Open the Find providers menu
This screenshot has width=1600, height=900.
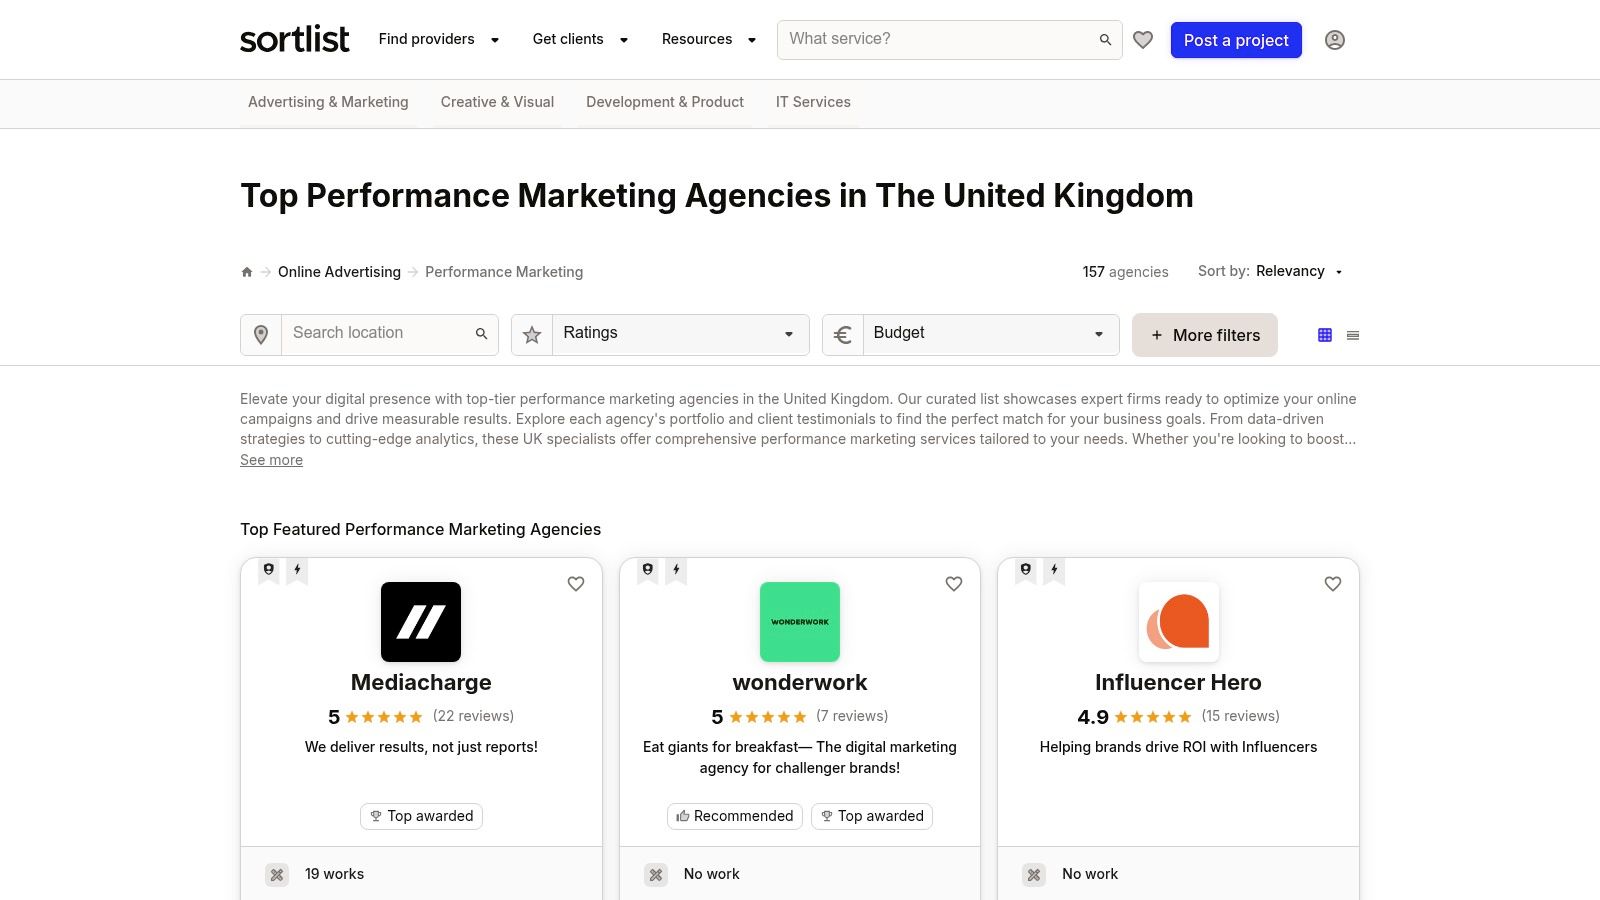[x=438, y=40]
